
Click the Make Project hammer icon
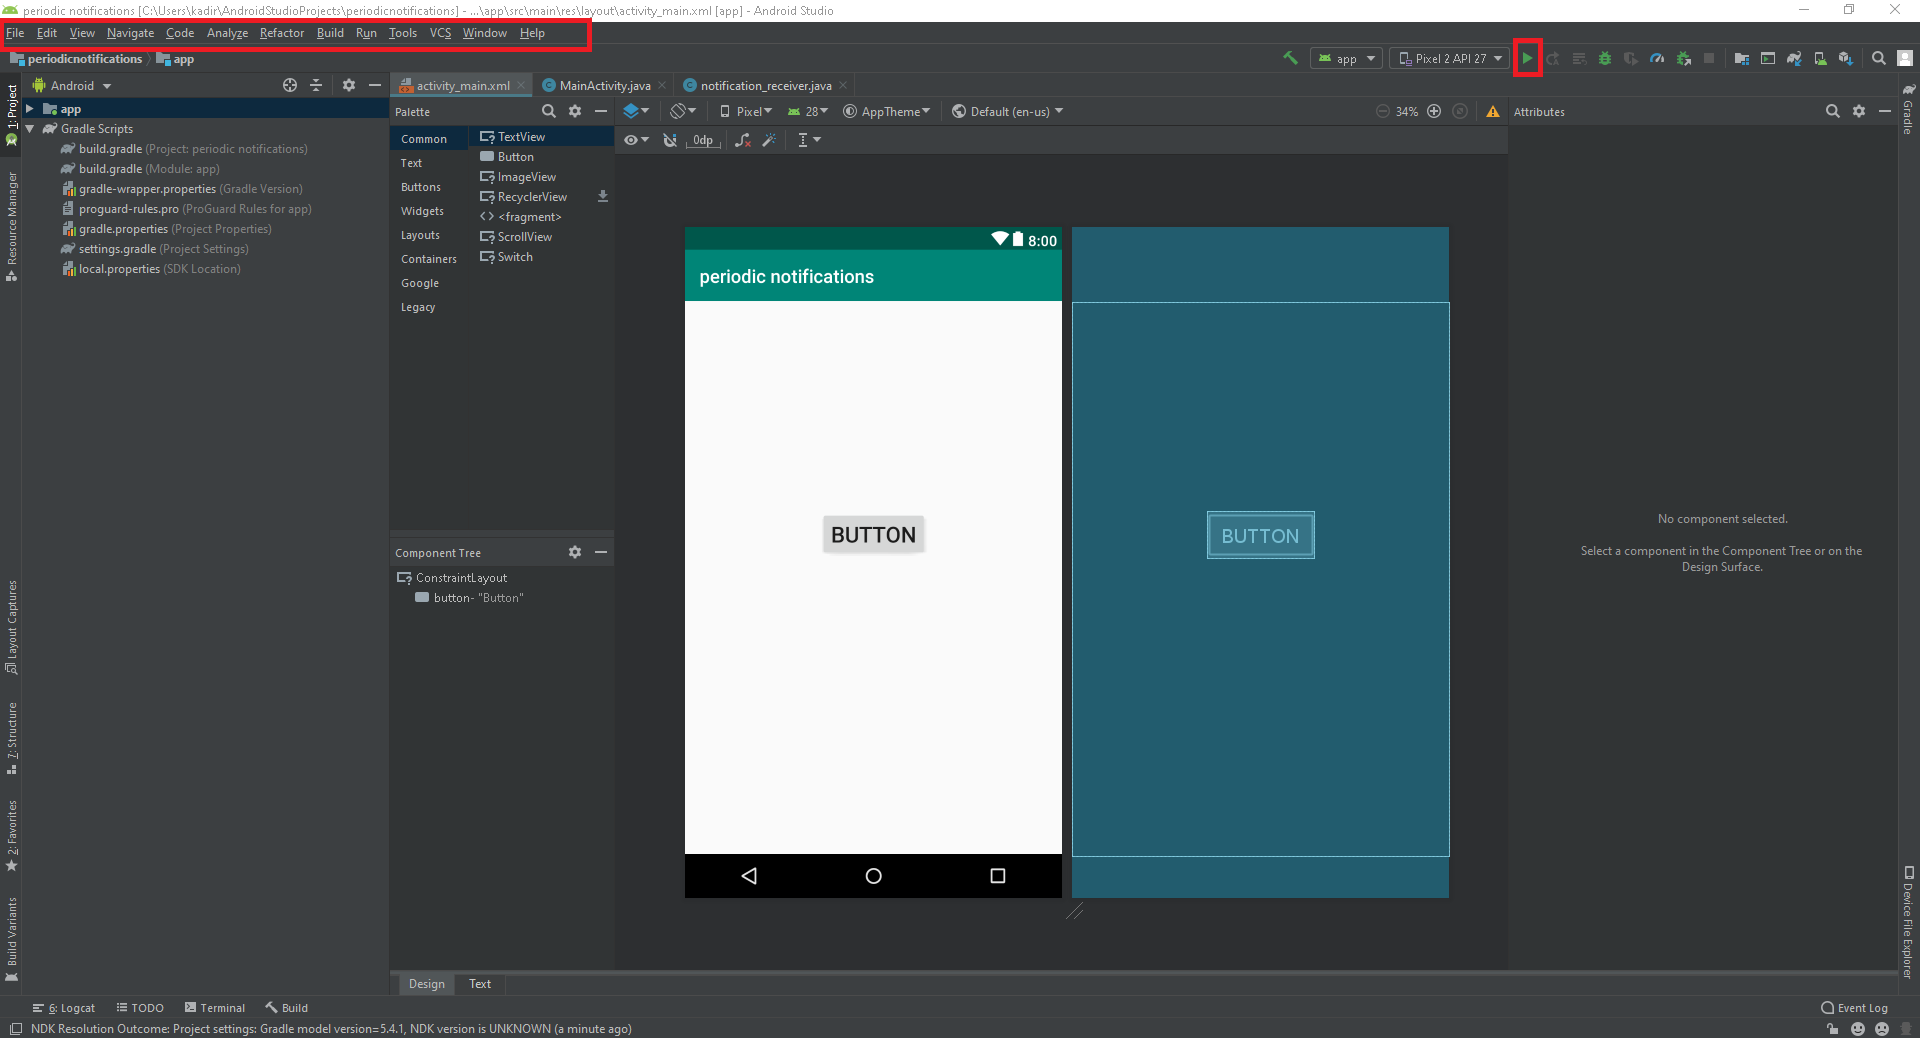pyautogui.click(x=1290, y=58)
